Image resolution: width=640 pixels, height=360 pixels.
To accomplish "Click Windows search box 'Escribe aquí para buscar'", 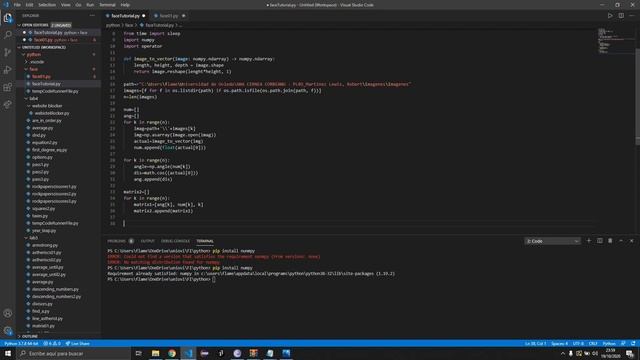I will [73, 353].
